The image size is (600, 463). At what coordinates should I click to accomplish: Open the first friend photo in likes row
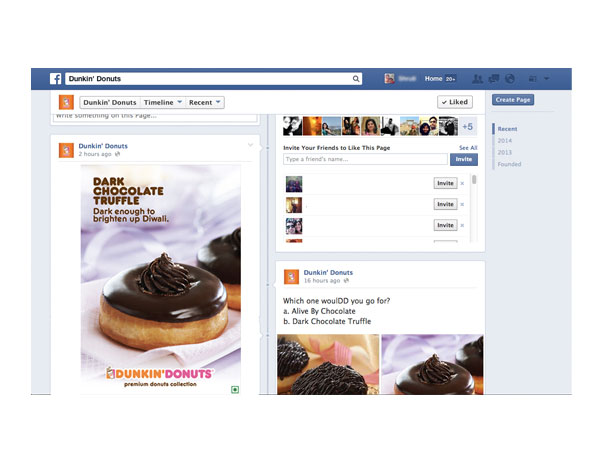pos(292,126)
